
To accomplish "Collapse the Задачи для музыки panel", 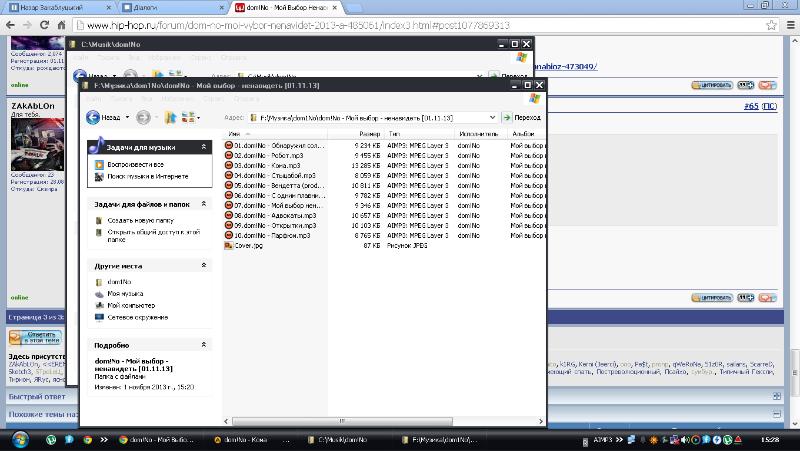I will pos(204,147).
